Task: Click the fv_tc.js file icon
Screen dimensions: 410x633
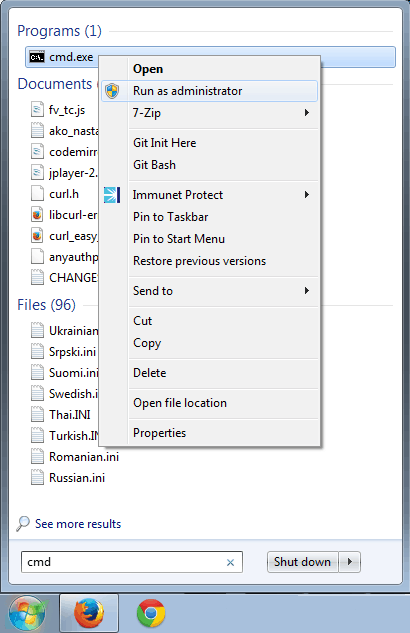Action: [37, 110]
